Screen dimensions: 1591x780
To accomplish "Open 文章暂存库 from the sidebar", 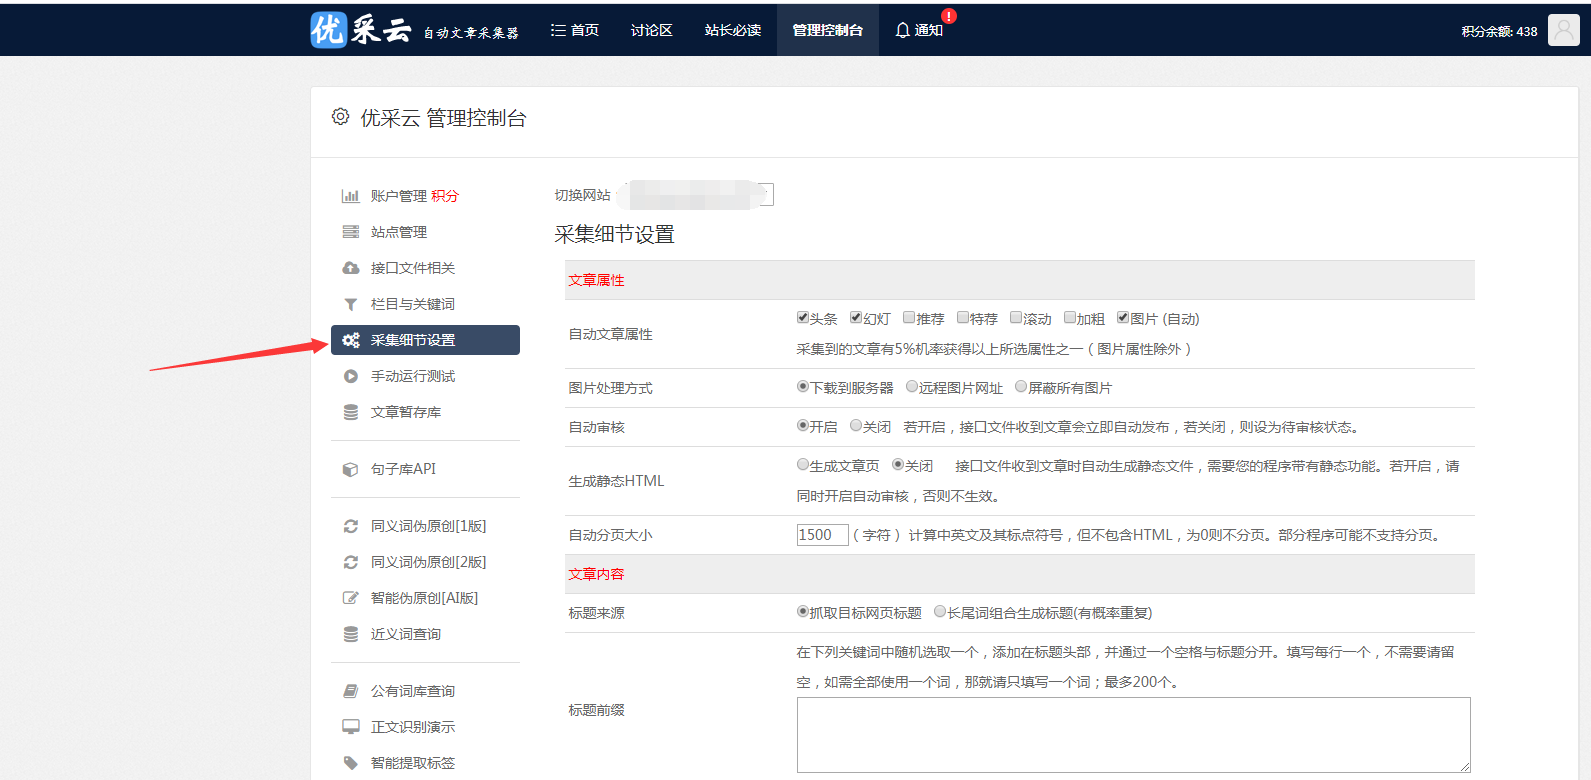I will click(405, 412).
